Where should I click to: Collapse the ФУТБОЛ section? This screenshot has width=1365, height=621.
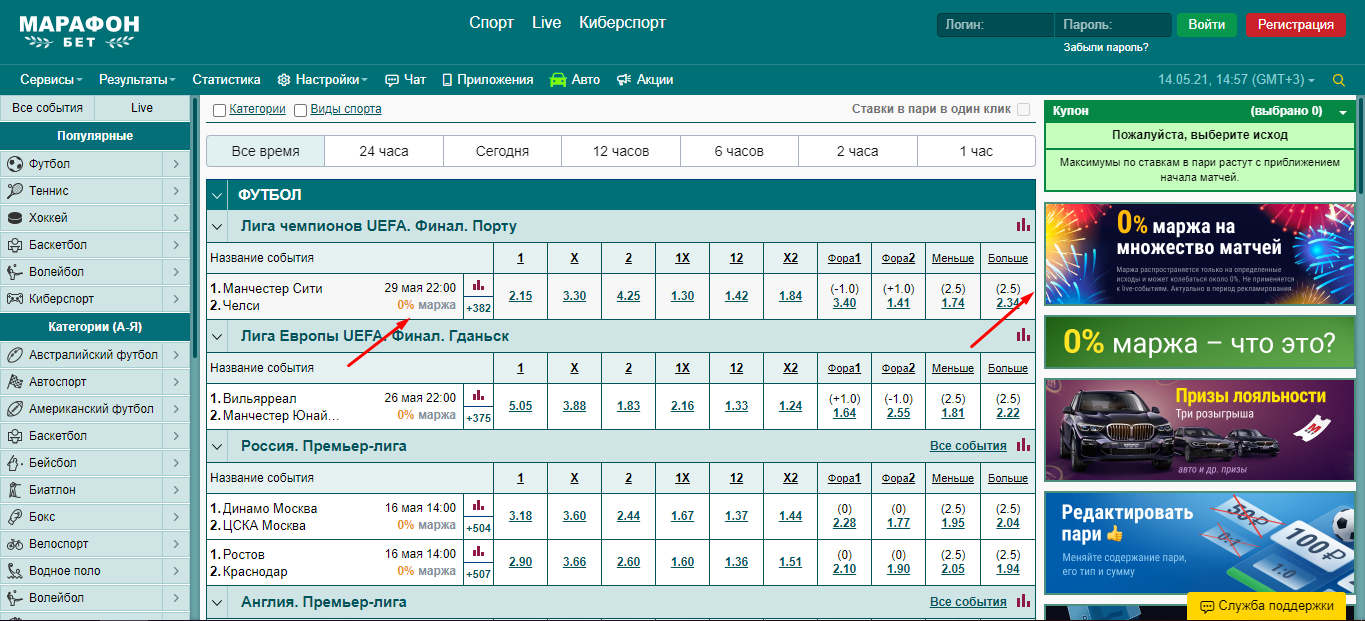click(217, 195)
